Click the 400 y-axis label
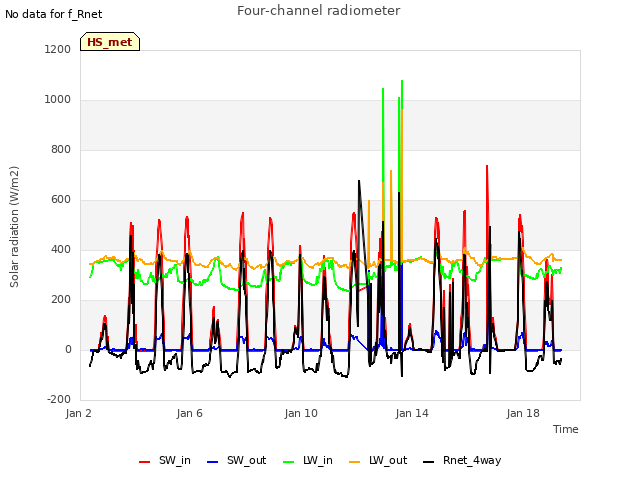 (x=61, y=249)
